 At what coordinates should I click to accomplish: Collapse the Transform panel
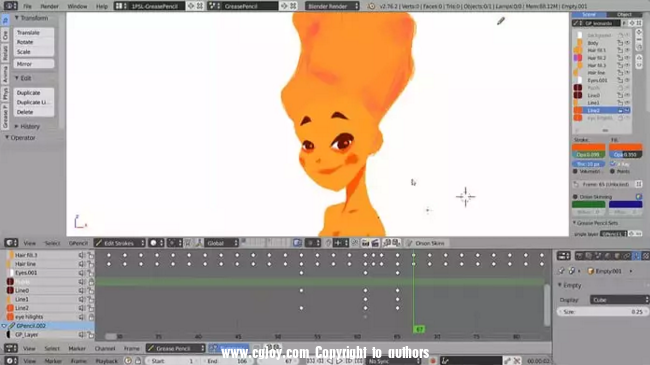pos(17,18)
